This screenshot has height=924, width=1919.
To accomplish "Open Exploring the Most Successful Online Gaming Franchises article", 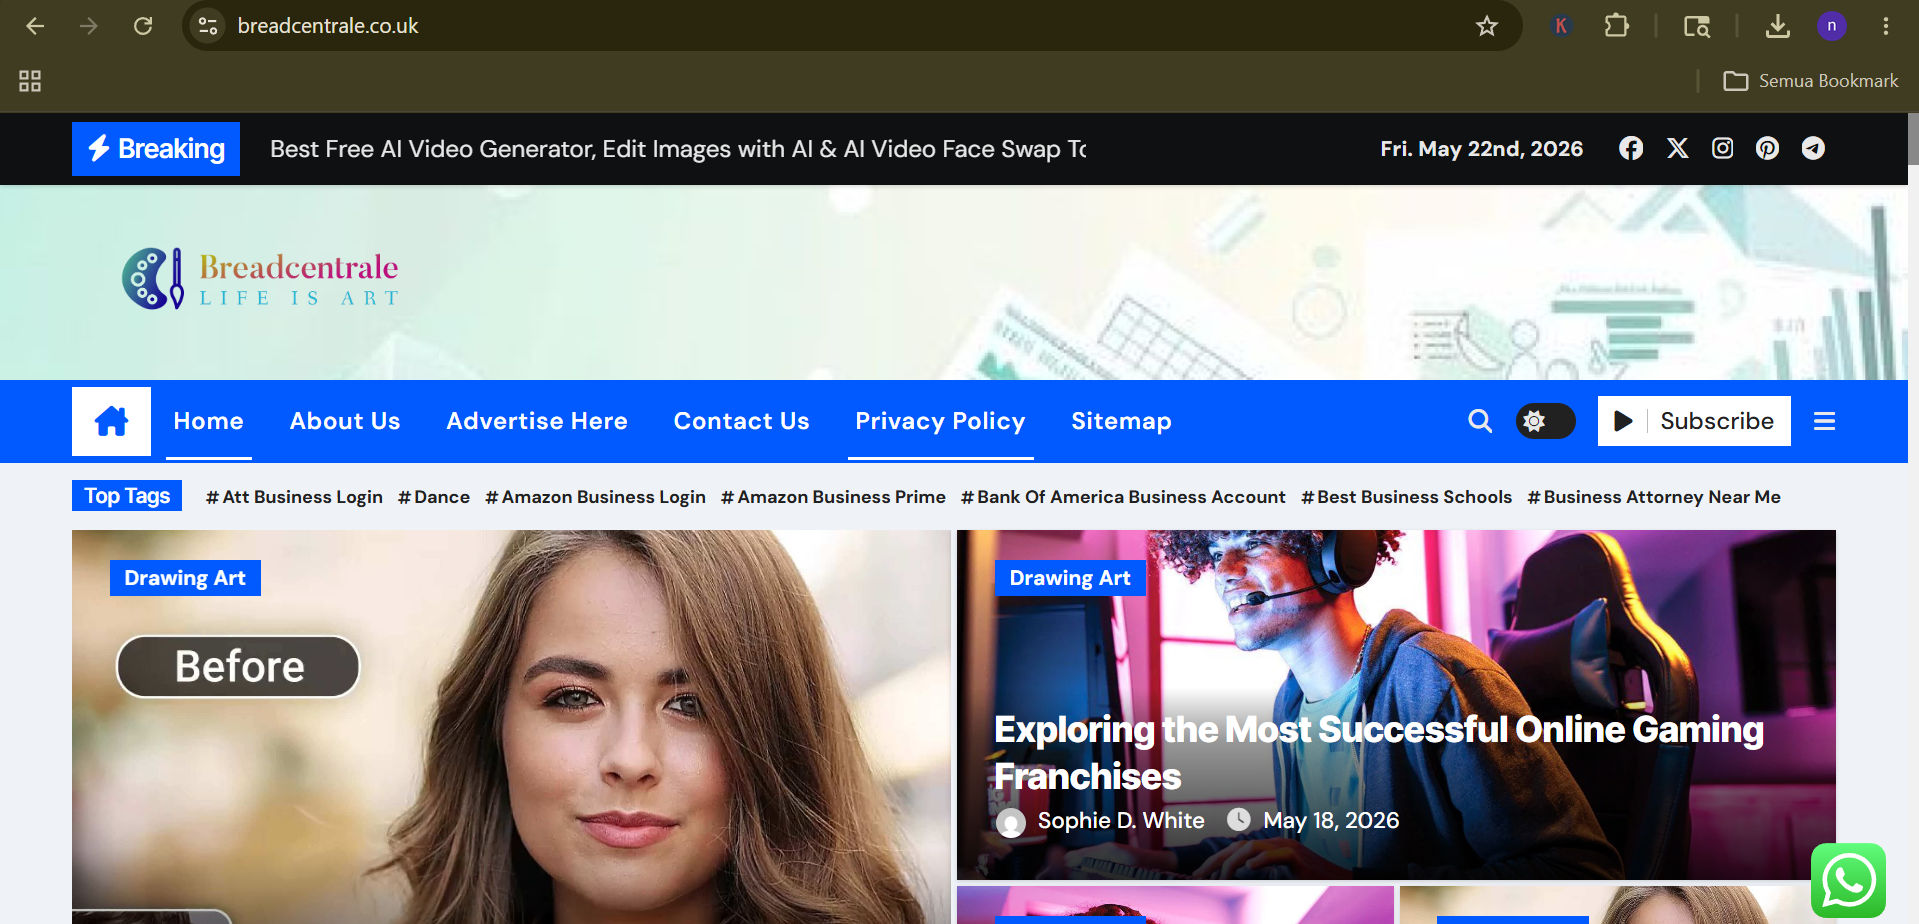I will pos(1378,753).
